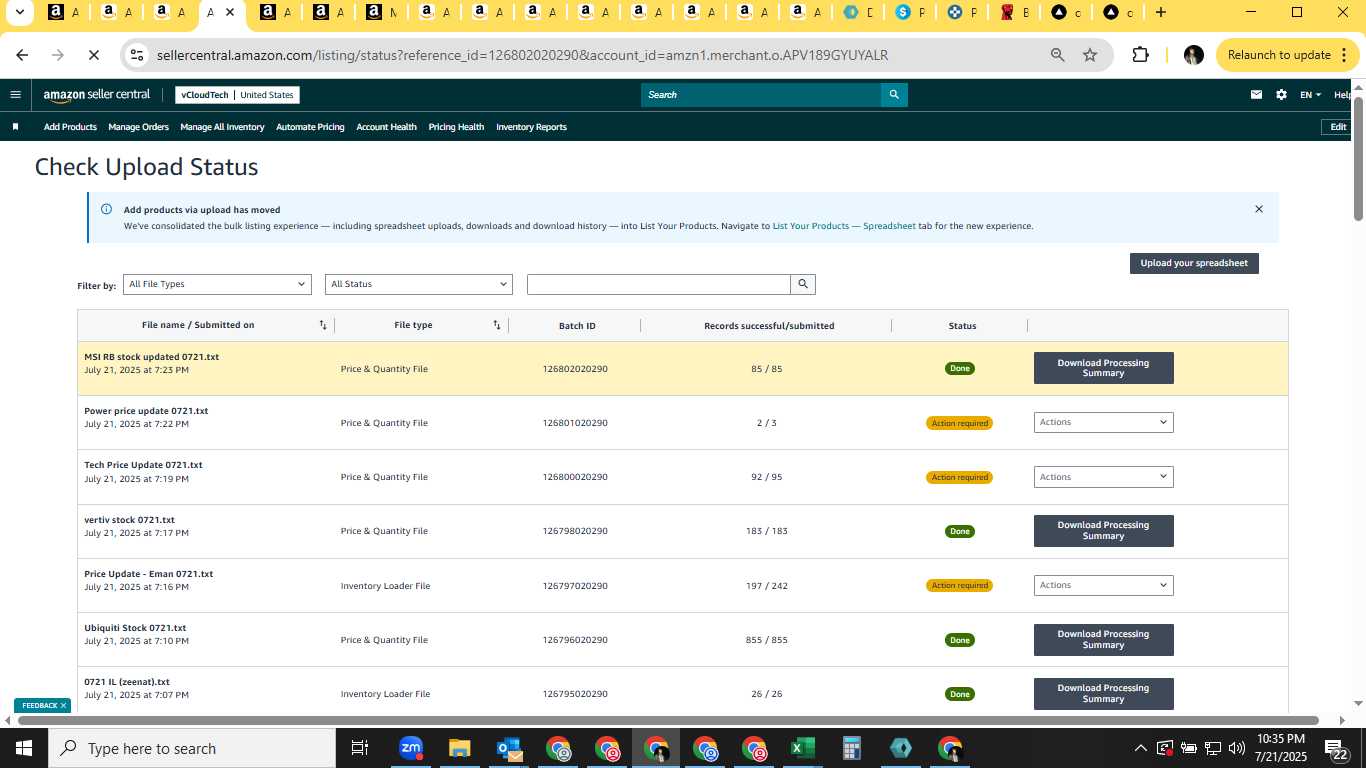1366x768 pixels.
Task: Click Action required status for Power price update
Action: (x=959, y=423)
